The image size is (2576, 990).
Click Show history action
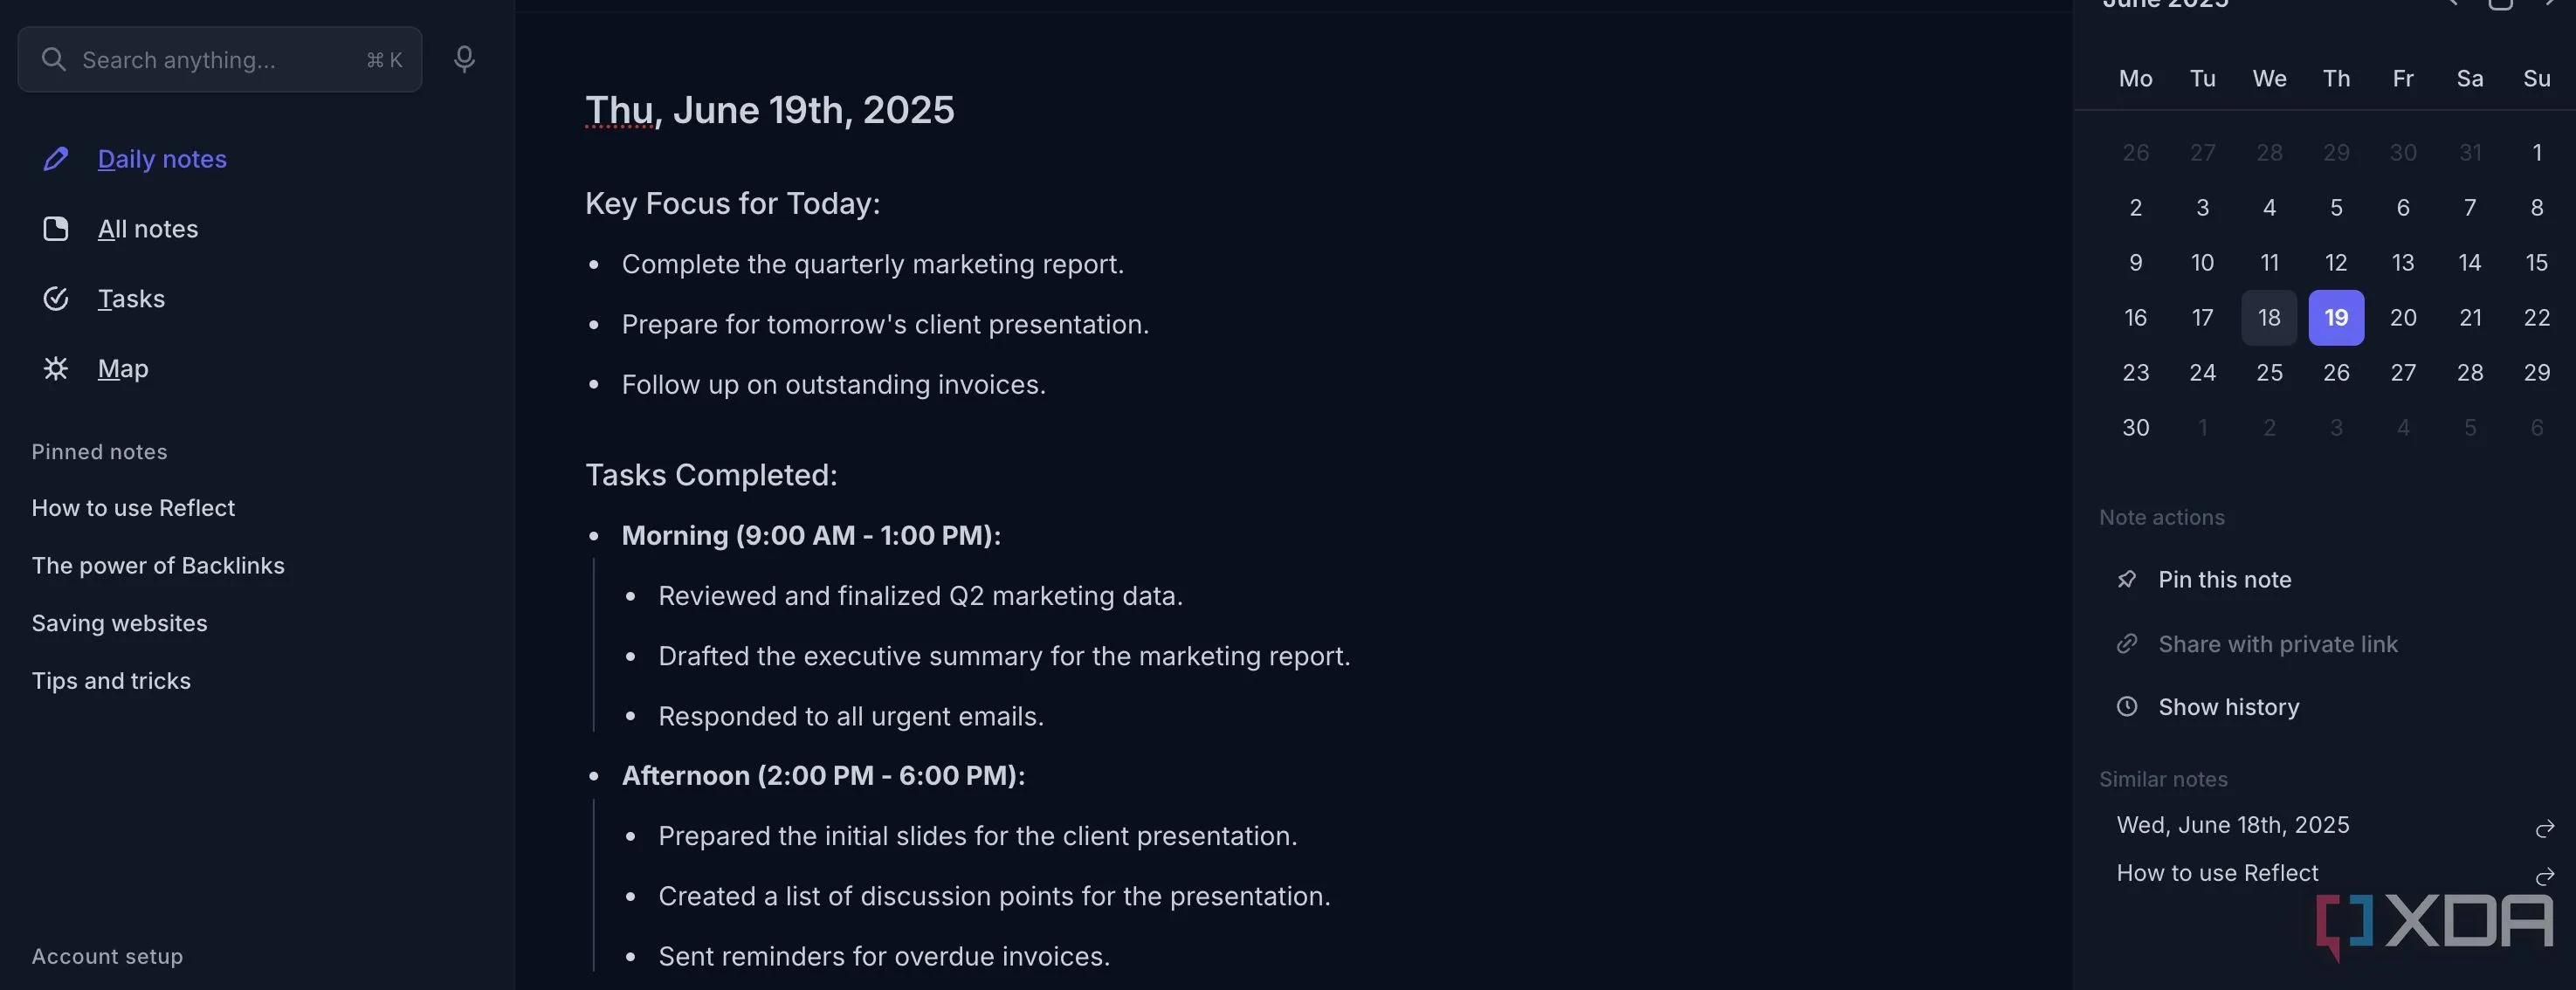click(x=2228, y=707)
